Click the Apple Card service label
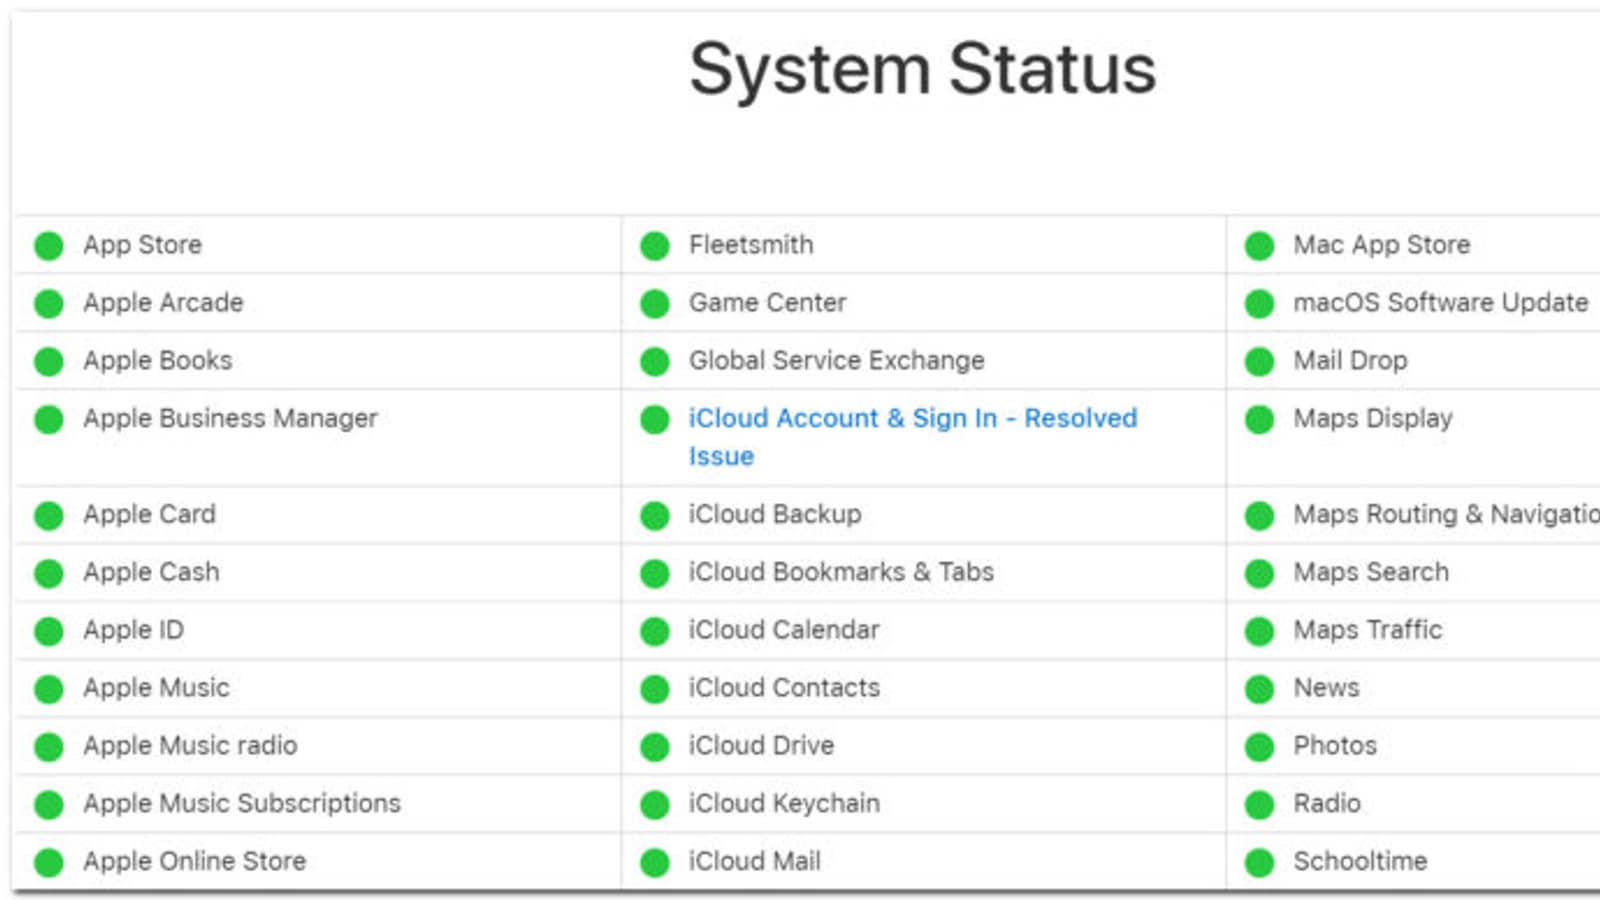Screen dimensions: 1600x900 coord(149,514)
